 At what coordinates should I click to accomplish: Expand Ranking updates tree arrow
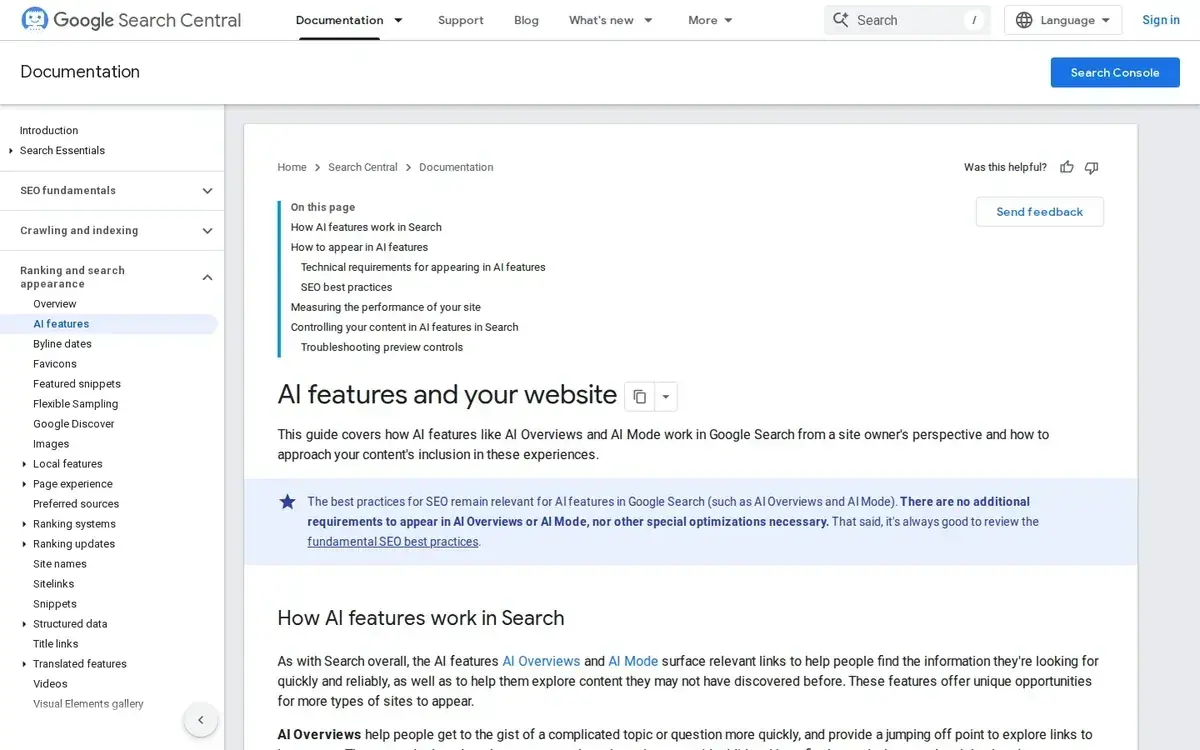pos(24,544)
